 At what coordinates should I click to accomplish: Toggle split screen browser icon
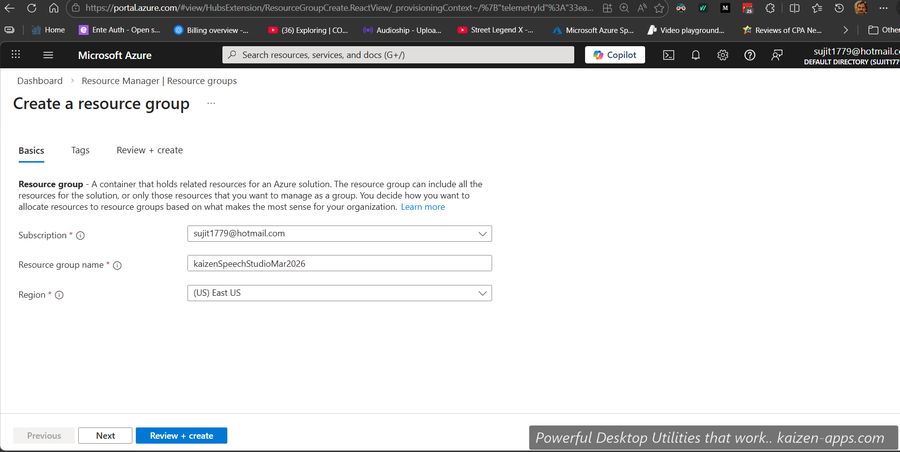tap(794, 8)
